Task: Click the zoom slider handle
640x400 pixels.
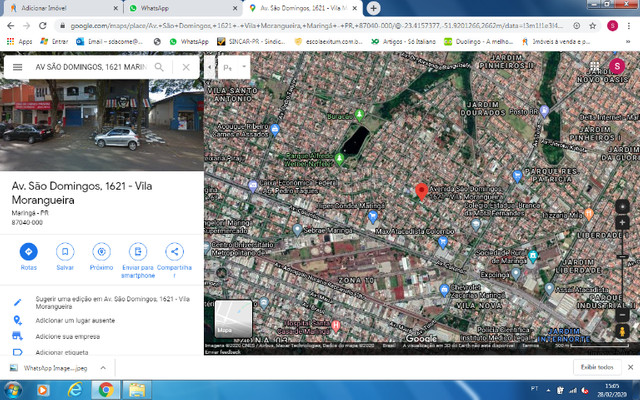Action: [622, 256]
